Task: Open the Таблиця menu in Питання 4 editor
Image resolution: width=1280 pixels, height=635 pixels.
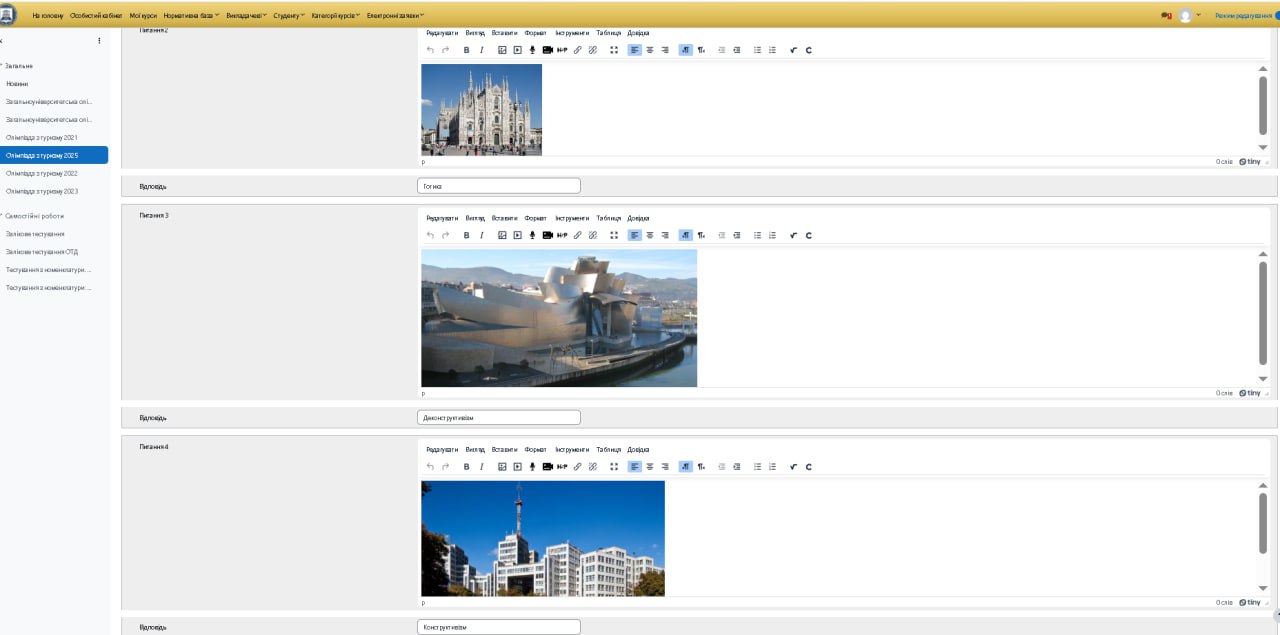Action: (608, 450)
